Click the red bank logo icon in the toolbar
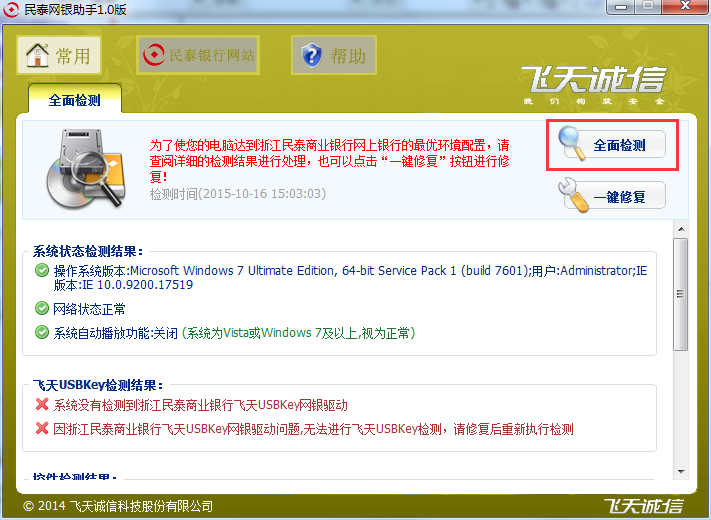The image size is (711, 520). point(154,55)
